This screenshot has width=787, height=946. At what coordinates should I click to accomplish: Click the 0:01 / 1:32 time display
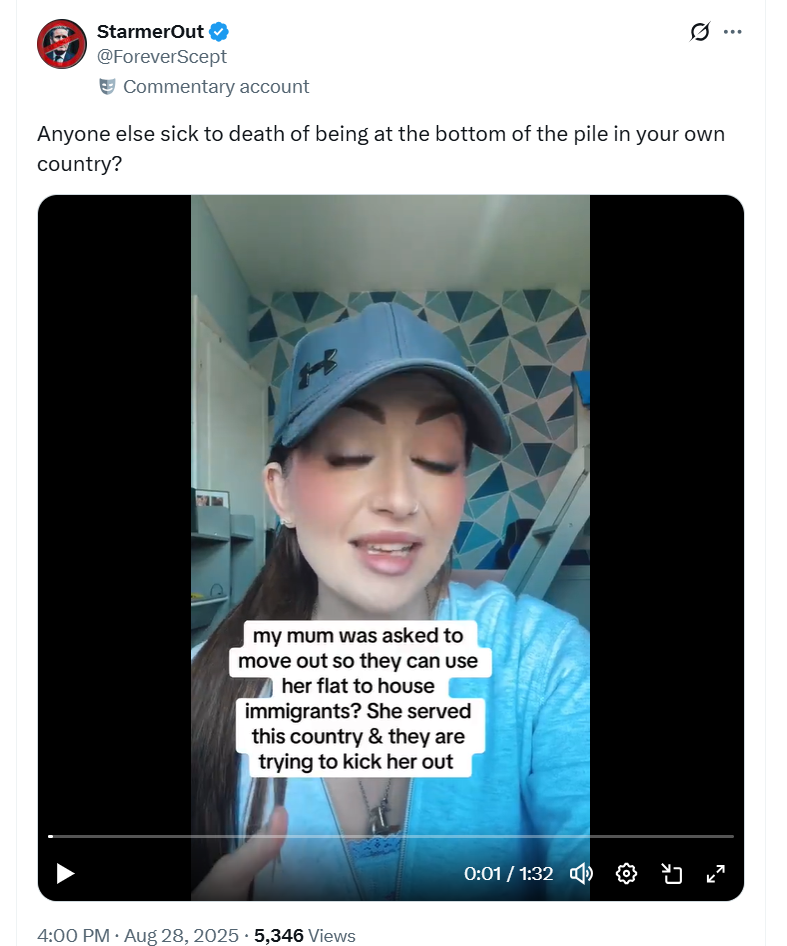tap(508, 874)
